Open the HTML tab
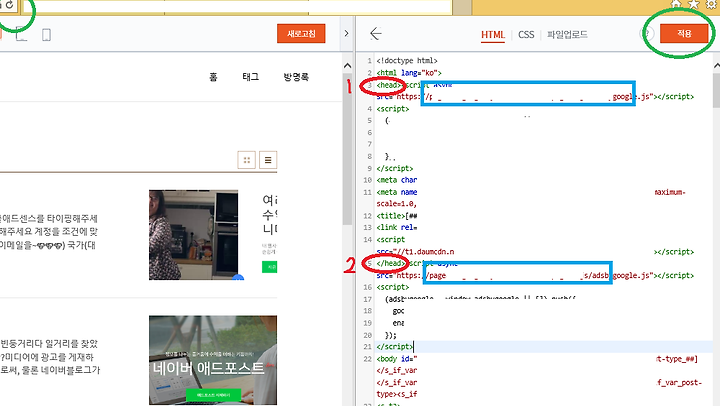 (x=493, y=35)
